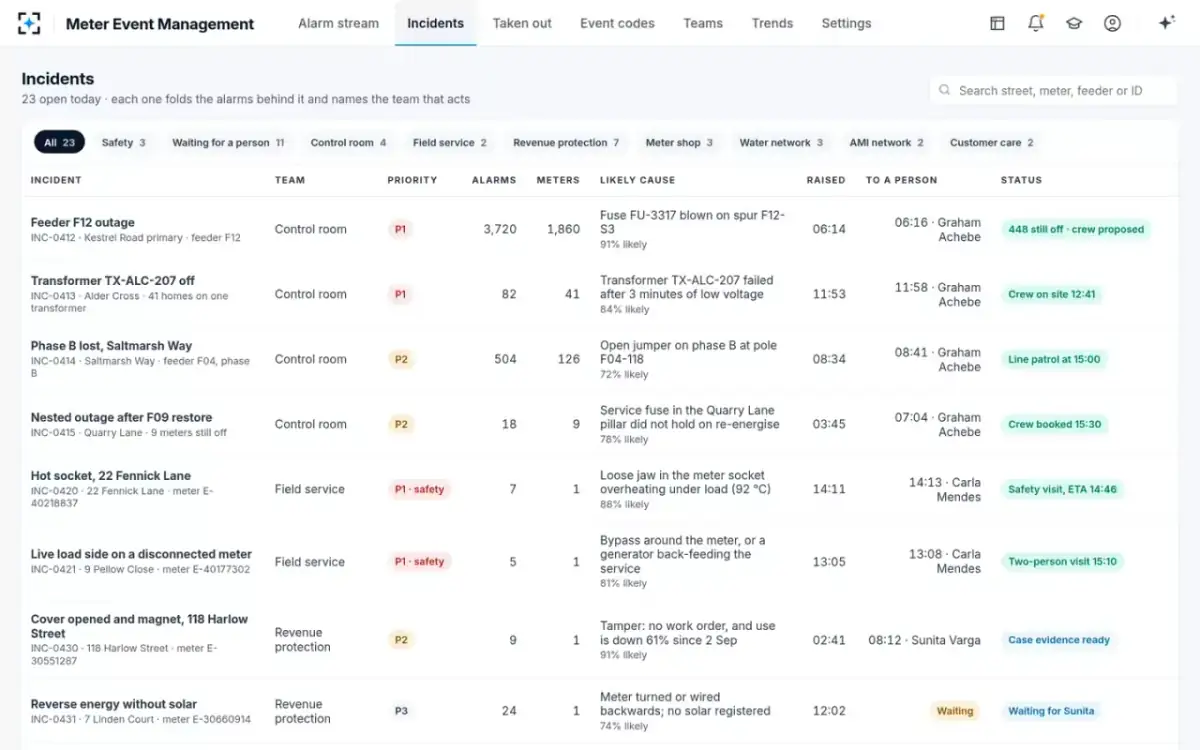Open the Settings tab

[846, 23]
